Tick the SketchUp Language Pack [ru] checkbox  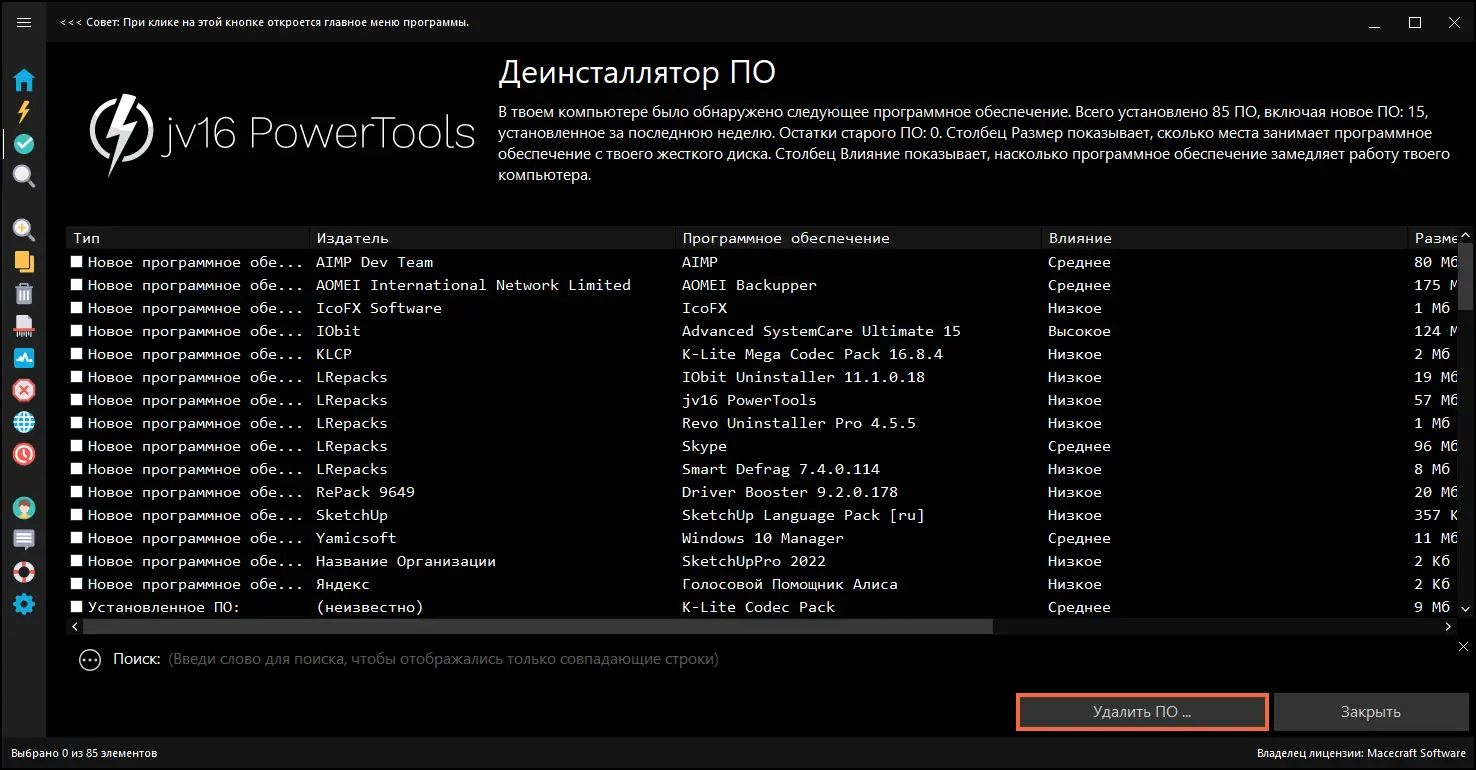77,515
